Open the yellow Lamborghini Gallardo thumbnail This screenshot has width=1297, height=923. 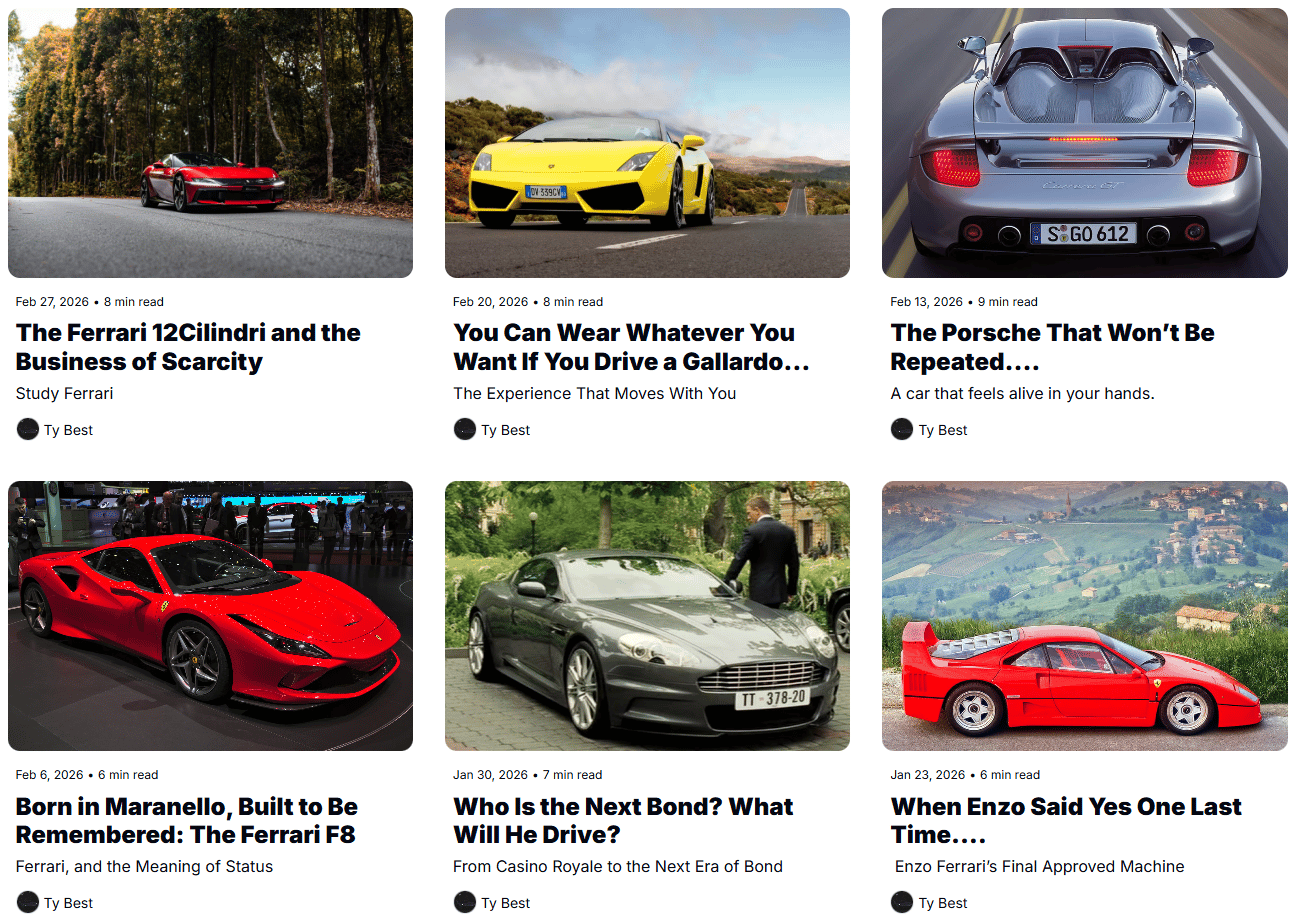click(647, 143)
